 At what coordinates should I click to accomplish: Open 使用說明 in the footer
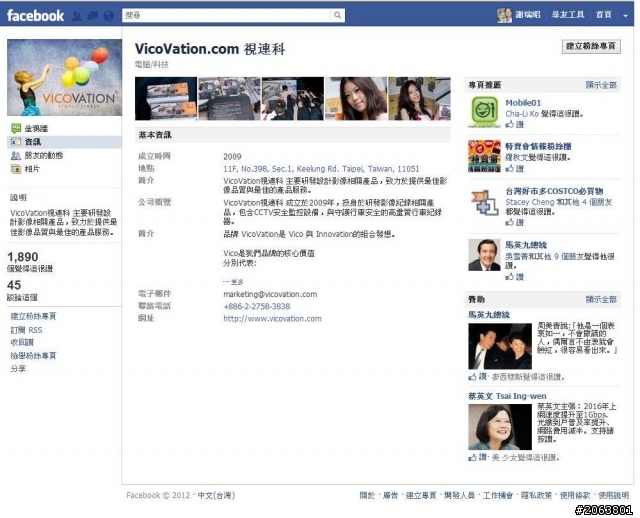613,495
